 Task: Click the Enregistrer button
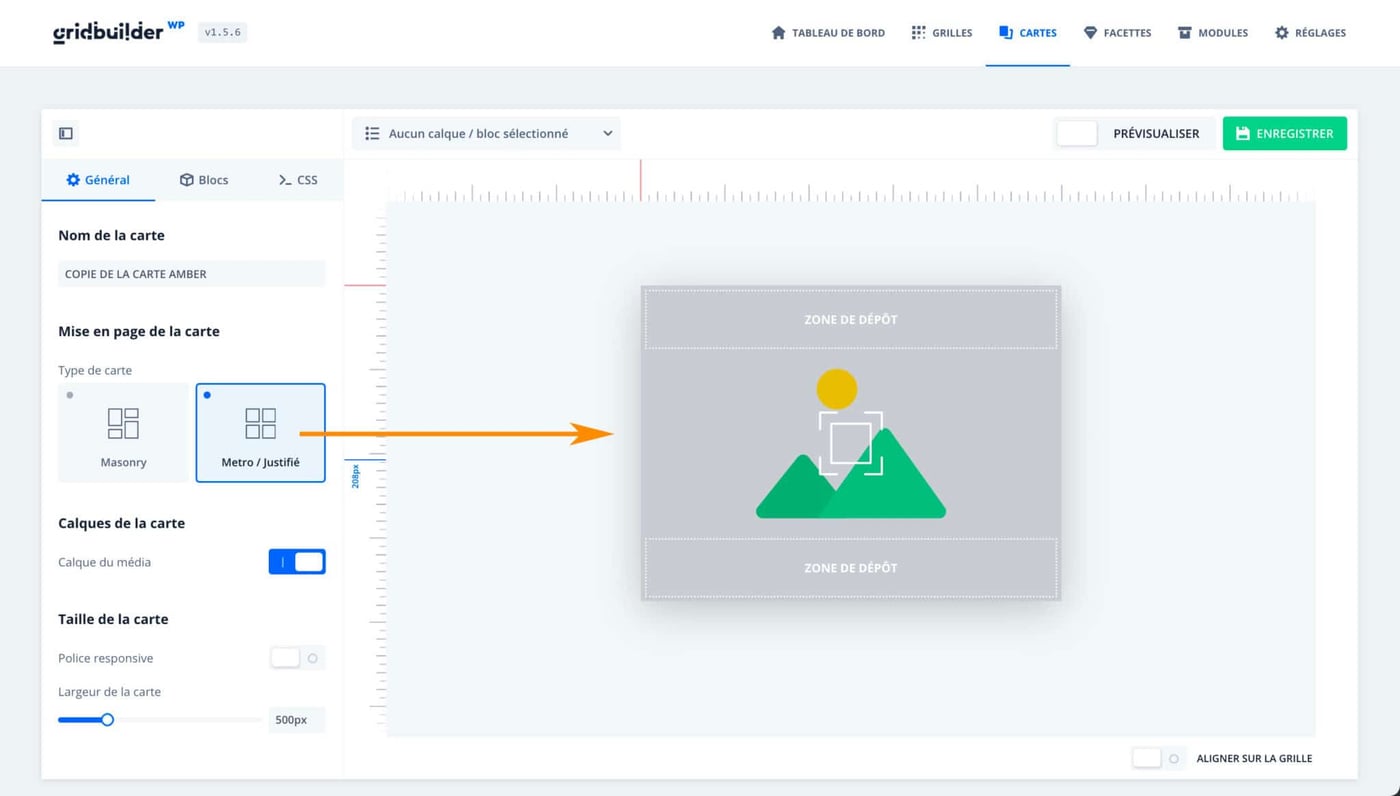1284,132
